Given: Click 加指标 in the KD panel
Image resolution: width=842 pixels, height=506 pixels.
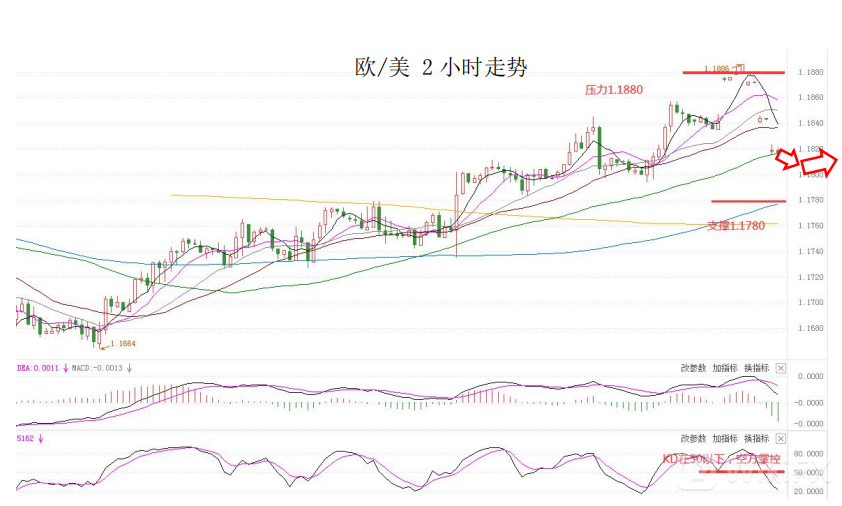Looking at the screenshot, I should click(x=724, y=439).
